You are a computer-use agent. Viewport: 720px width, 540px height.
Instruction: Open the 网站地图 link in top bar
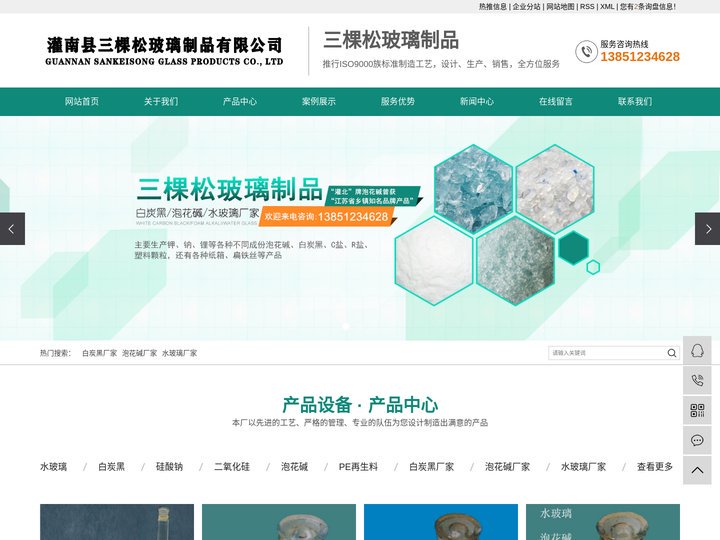[x=560, y=7]
